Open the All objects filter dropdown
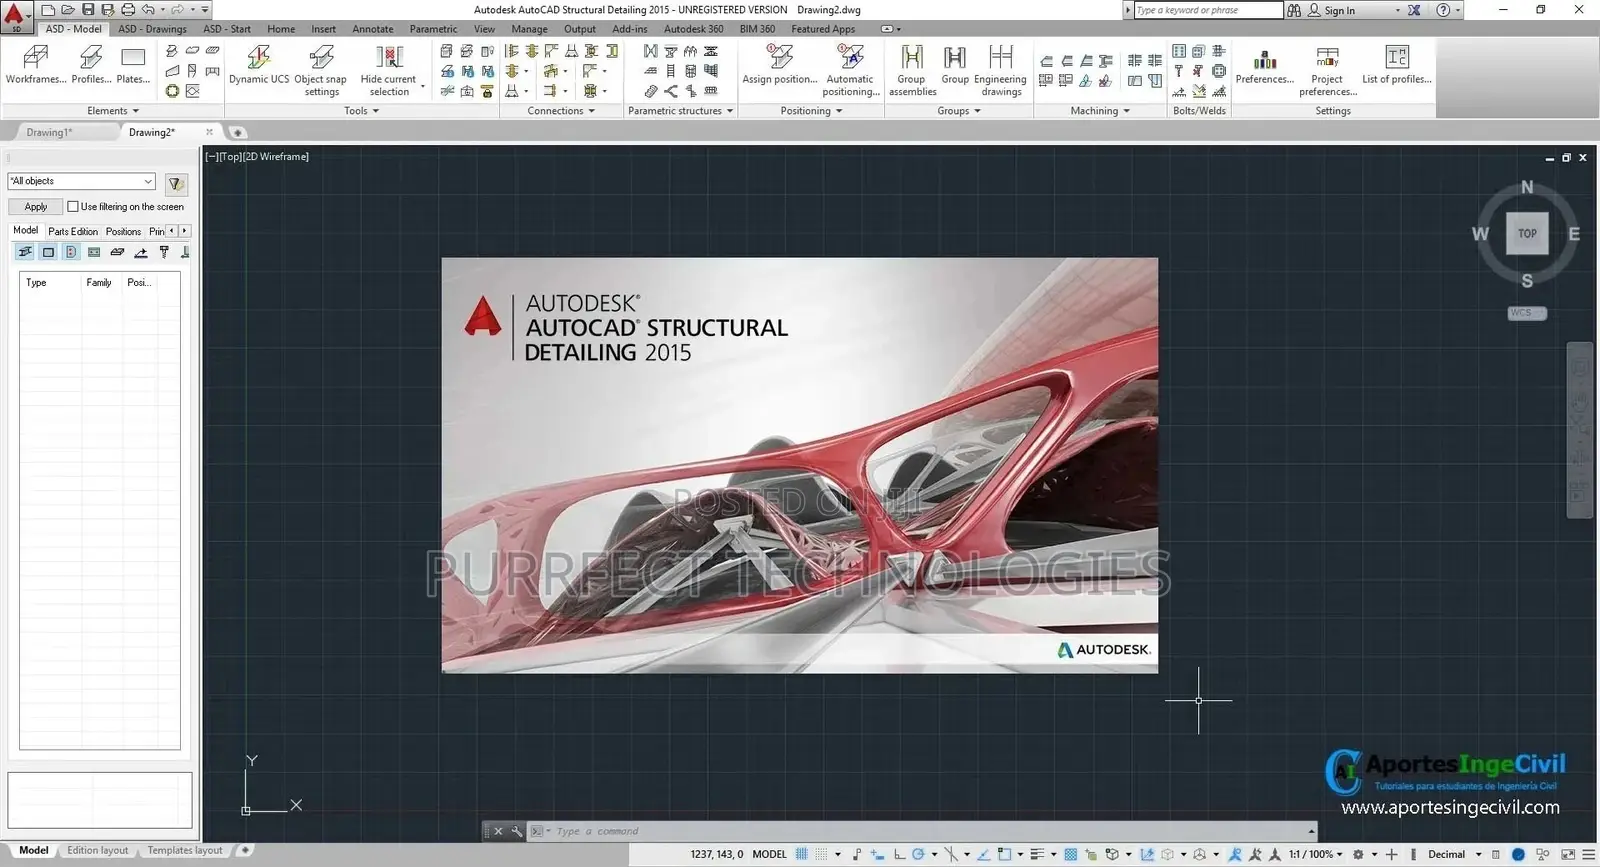1600x867 pixels. 148,181
